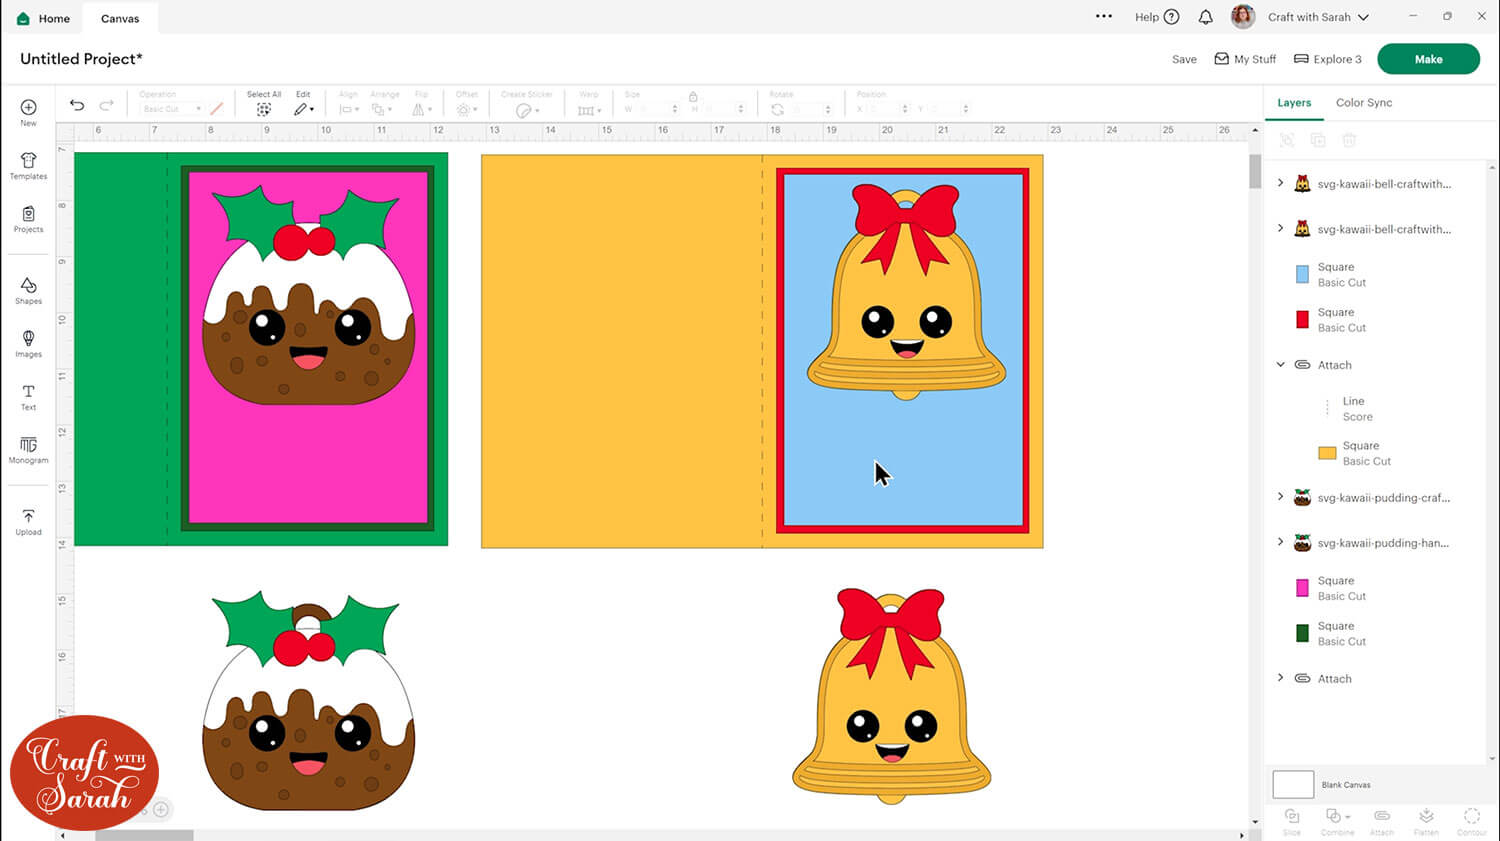Image resolution: width=1500 pixels, height=841 pixels.
Task: Open the Templates panel
Action: 28,165
